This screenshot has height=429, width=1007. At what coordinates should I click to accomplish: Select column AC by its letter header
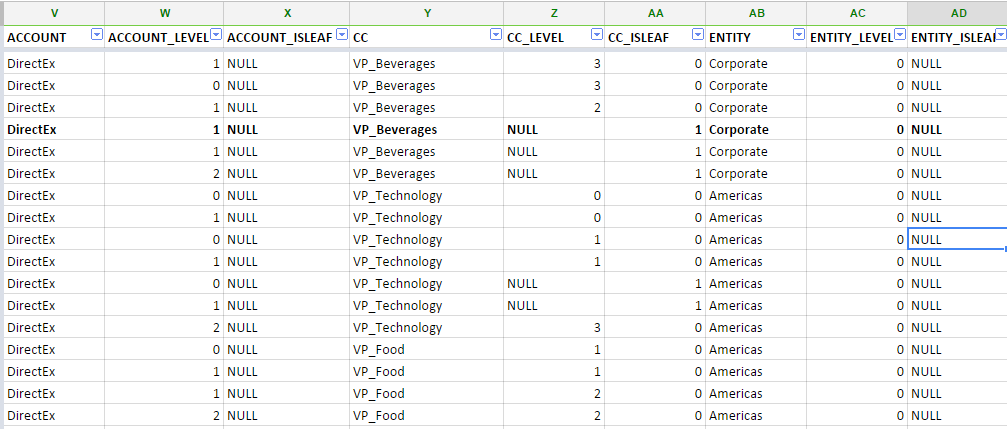[857, 13]
